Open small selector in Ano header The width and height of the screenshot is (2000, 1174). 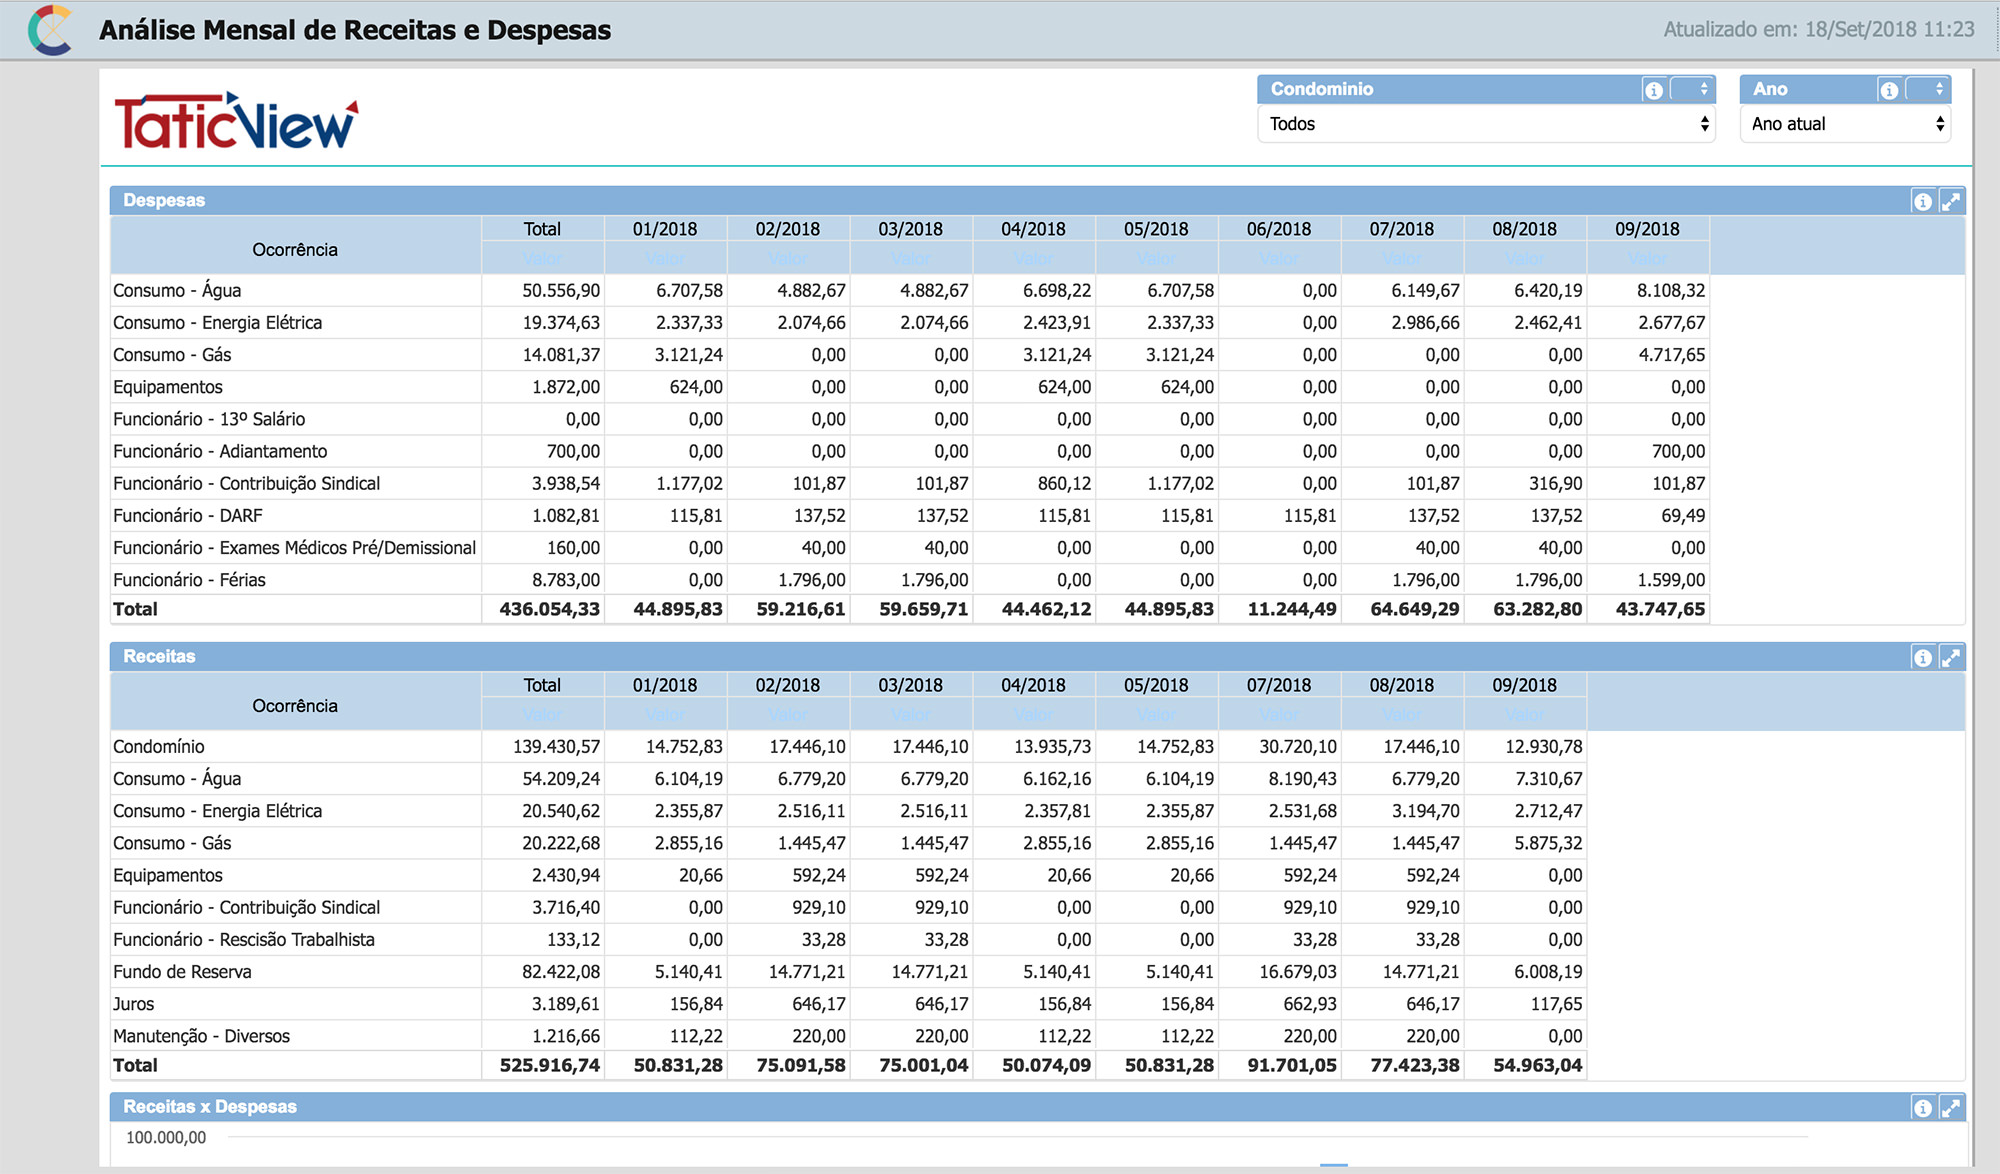[x=1928, y=89]
